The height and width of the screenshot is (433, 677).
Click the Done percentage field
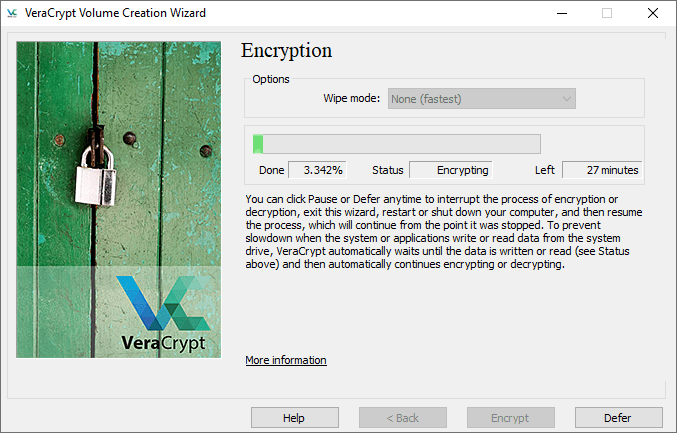pos(317,170)
